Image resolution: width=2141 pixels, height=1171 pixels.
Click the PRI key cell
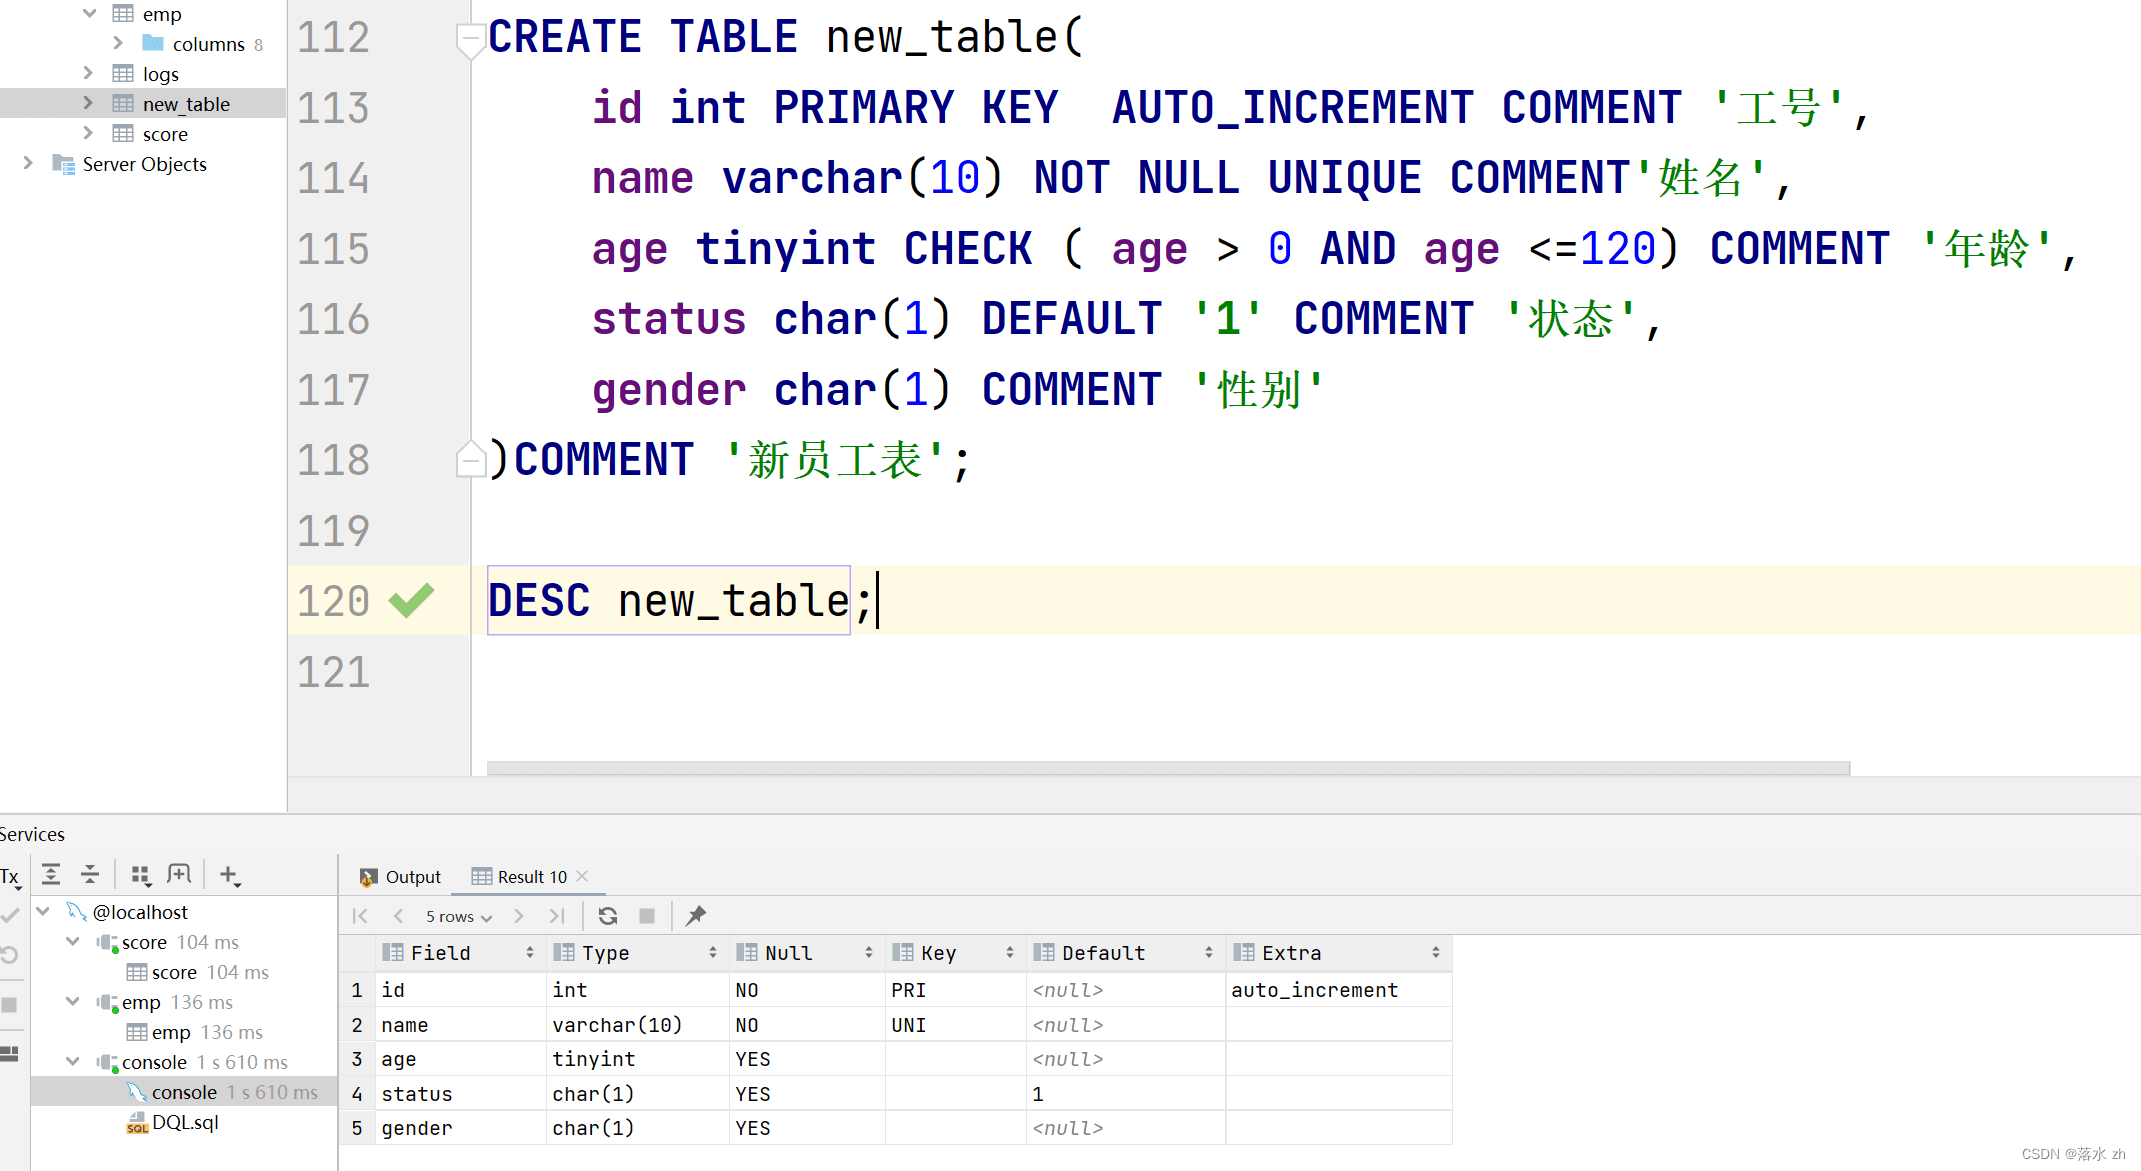pyautogui.click(x=955, y=990)
